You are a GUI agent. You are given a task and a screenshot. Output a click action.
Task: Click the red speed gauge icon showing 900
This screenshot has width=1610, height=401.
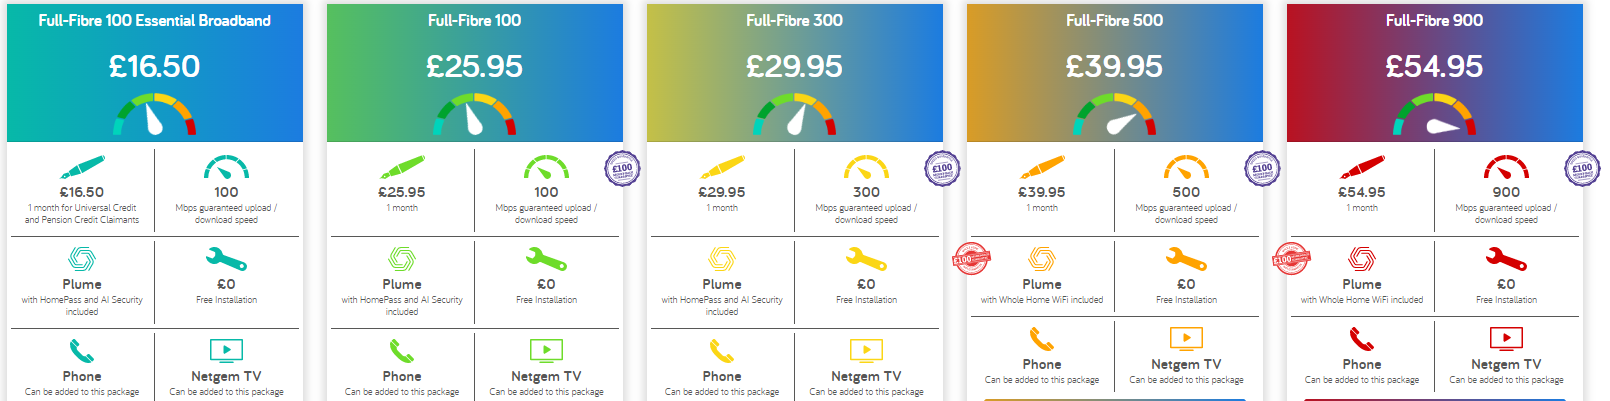coord(1506,167)
